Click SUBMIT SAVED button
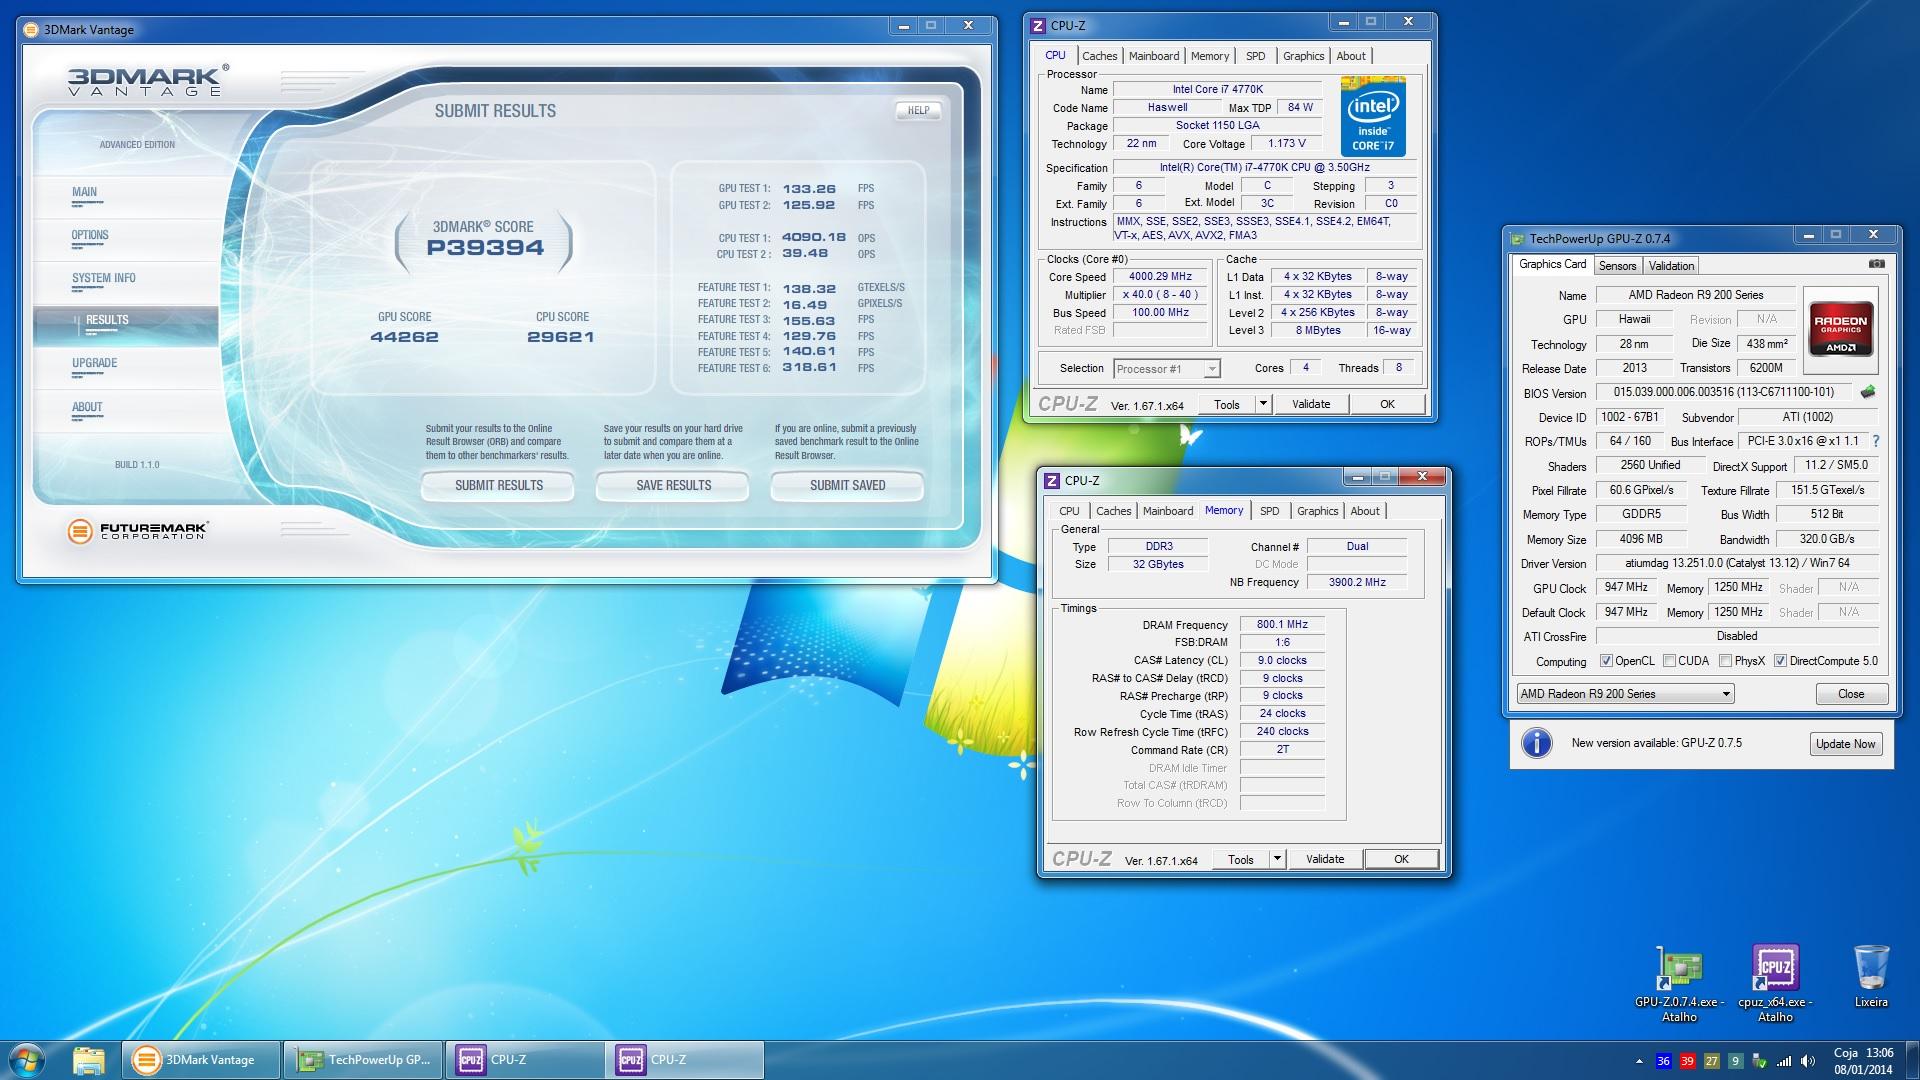Image resolution: width=1920 pixels, height=1080 pixels. click(x=847, y=486)
